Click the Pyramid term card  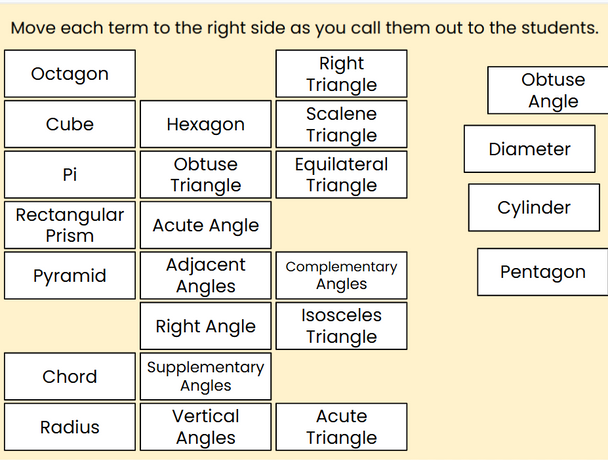click(70, 275)
